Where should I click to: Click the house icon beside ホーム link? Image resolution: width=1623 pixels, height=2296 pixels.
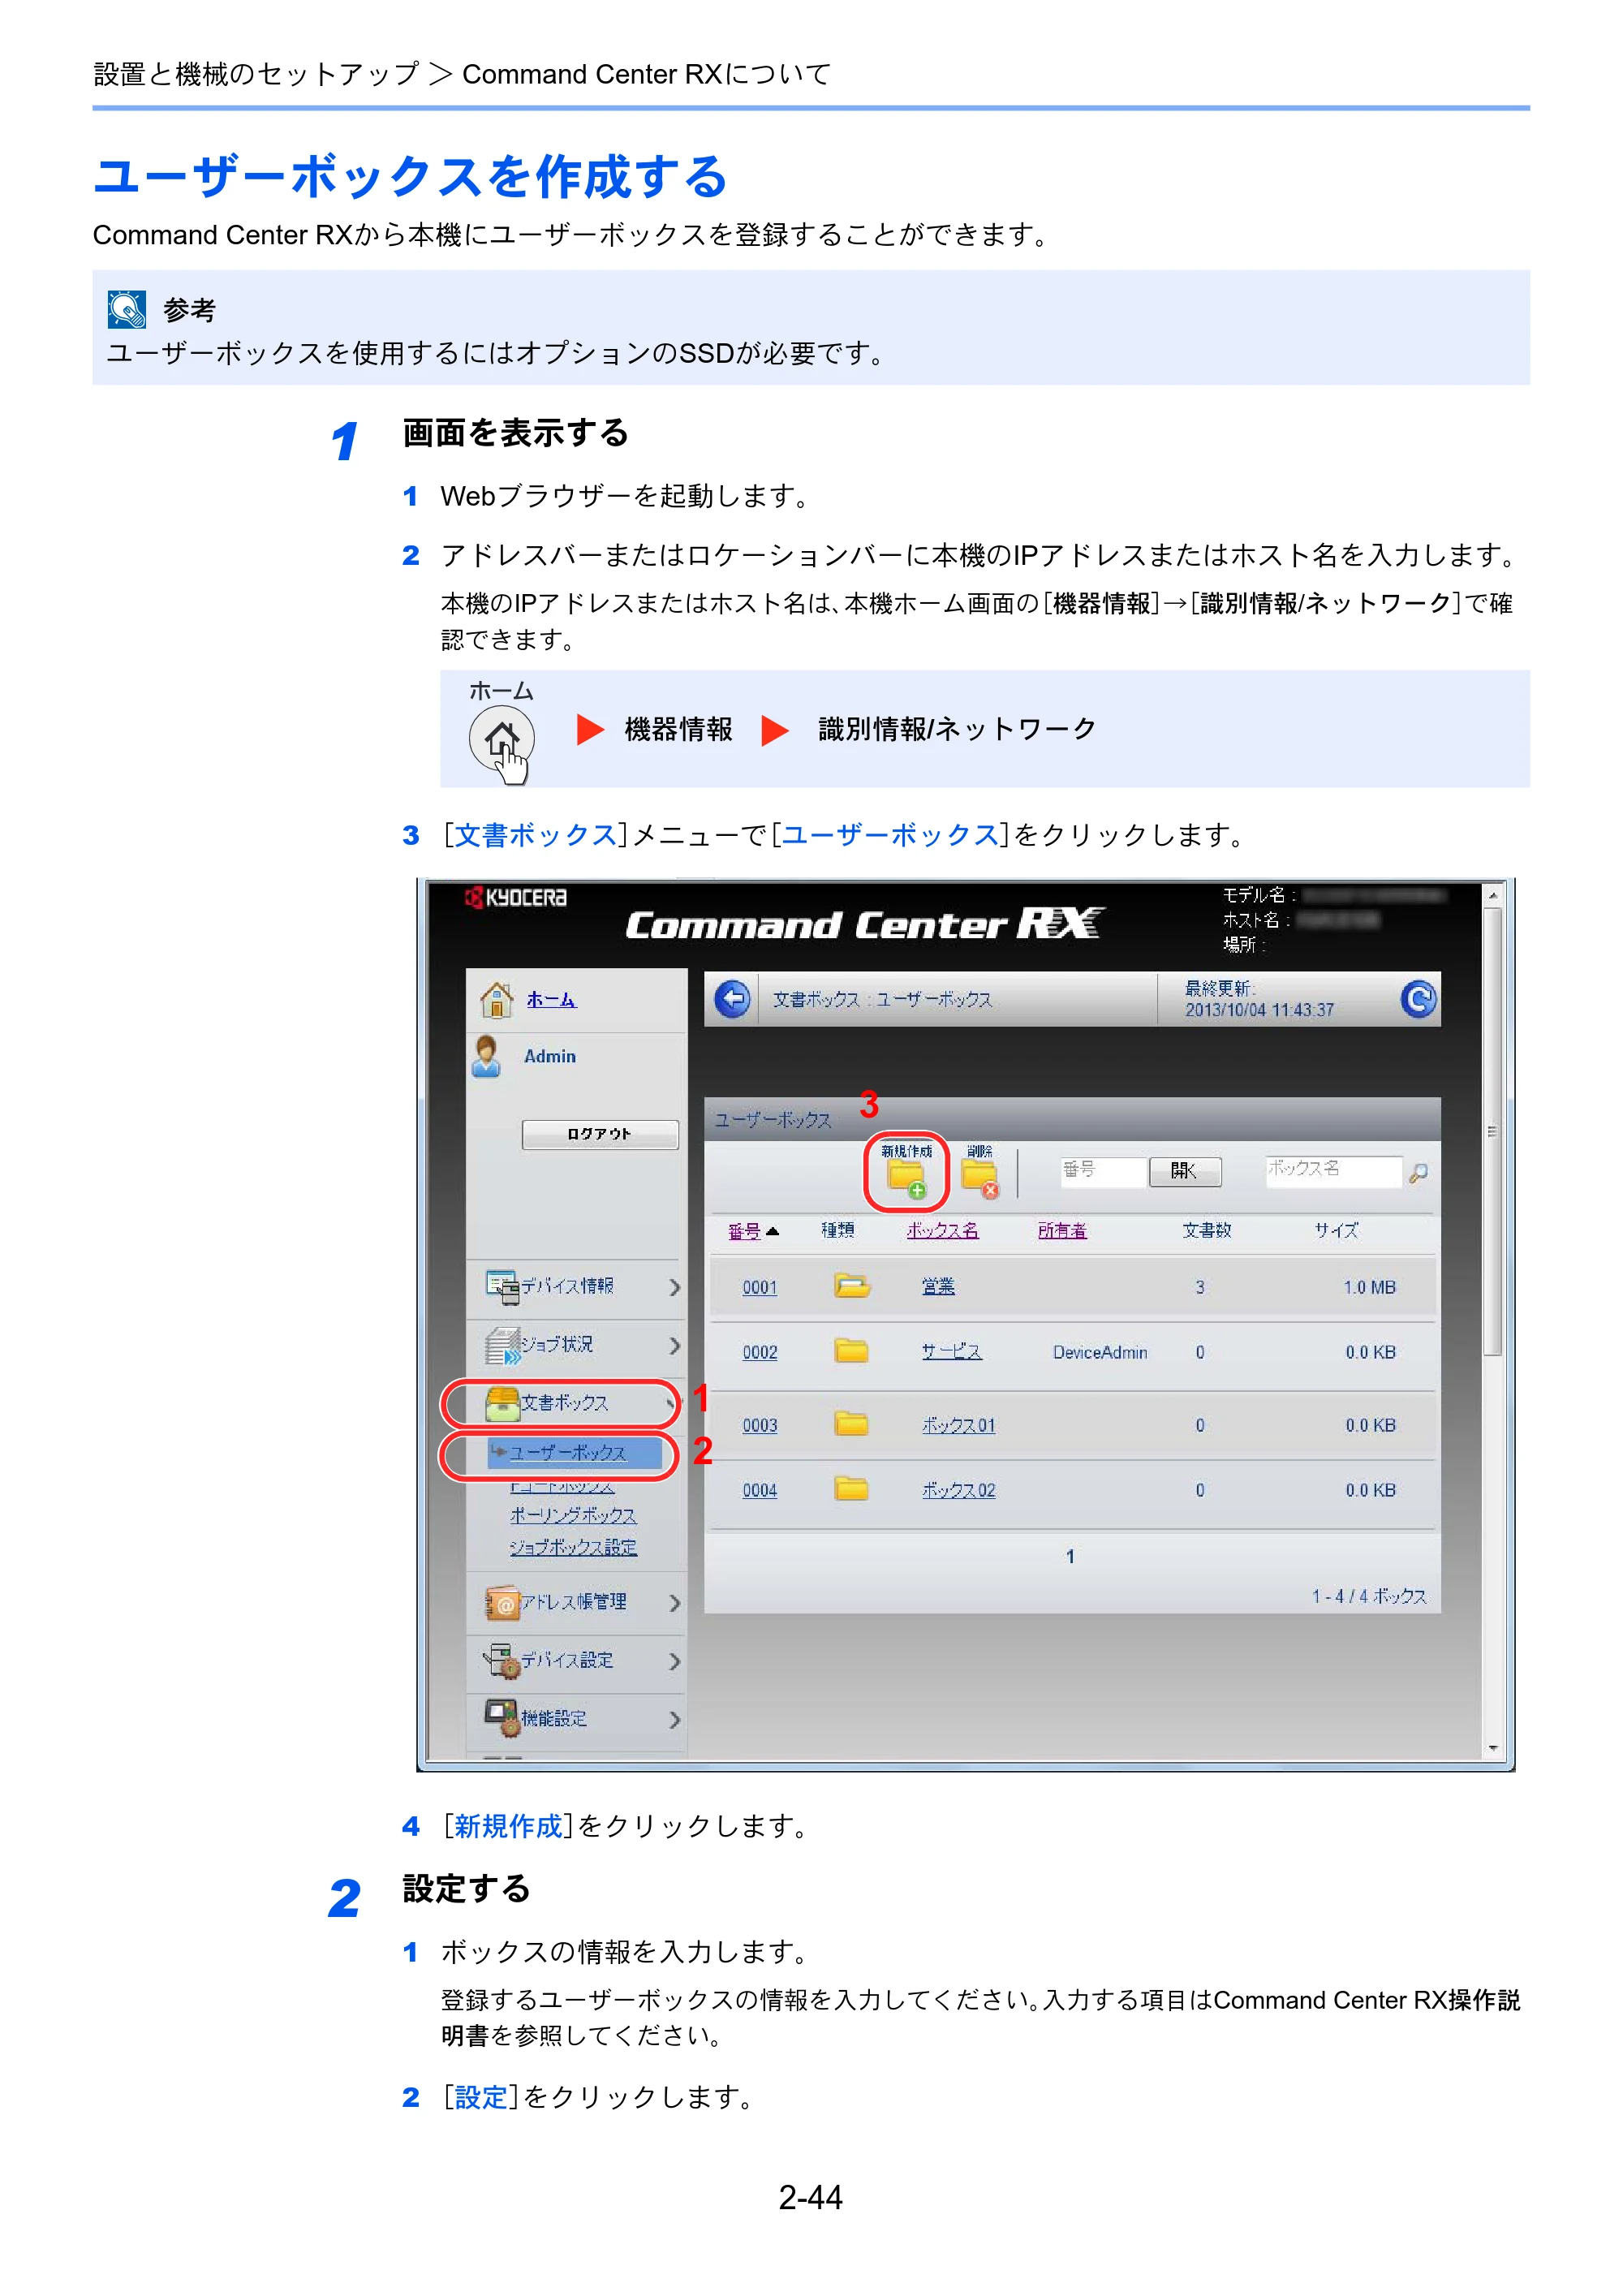pyautogui.click(x=496, y=999)
